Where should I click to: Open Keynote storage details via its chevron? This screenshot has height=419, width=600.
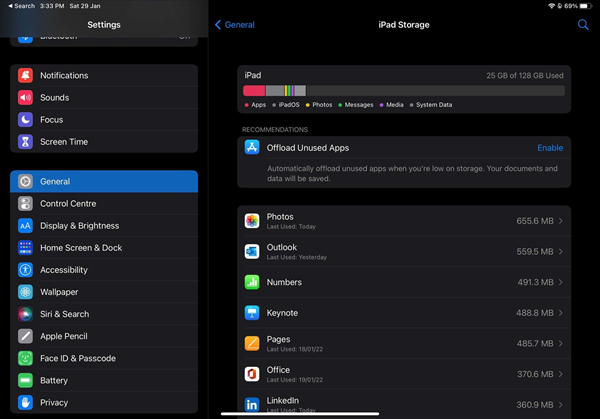(x=561, y=313)
